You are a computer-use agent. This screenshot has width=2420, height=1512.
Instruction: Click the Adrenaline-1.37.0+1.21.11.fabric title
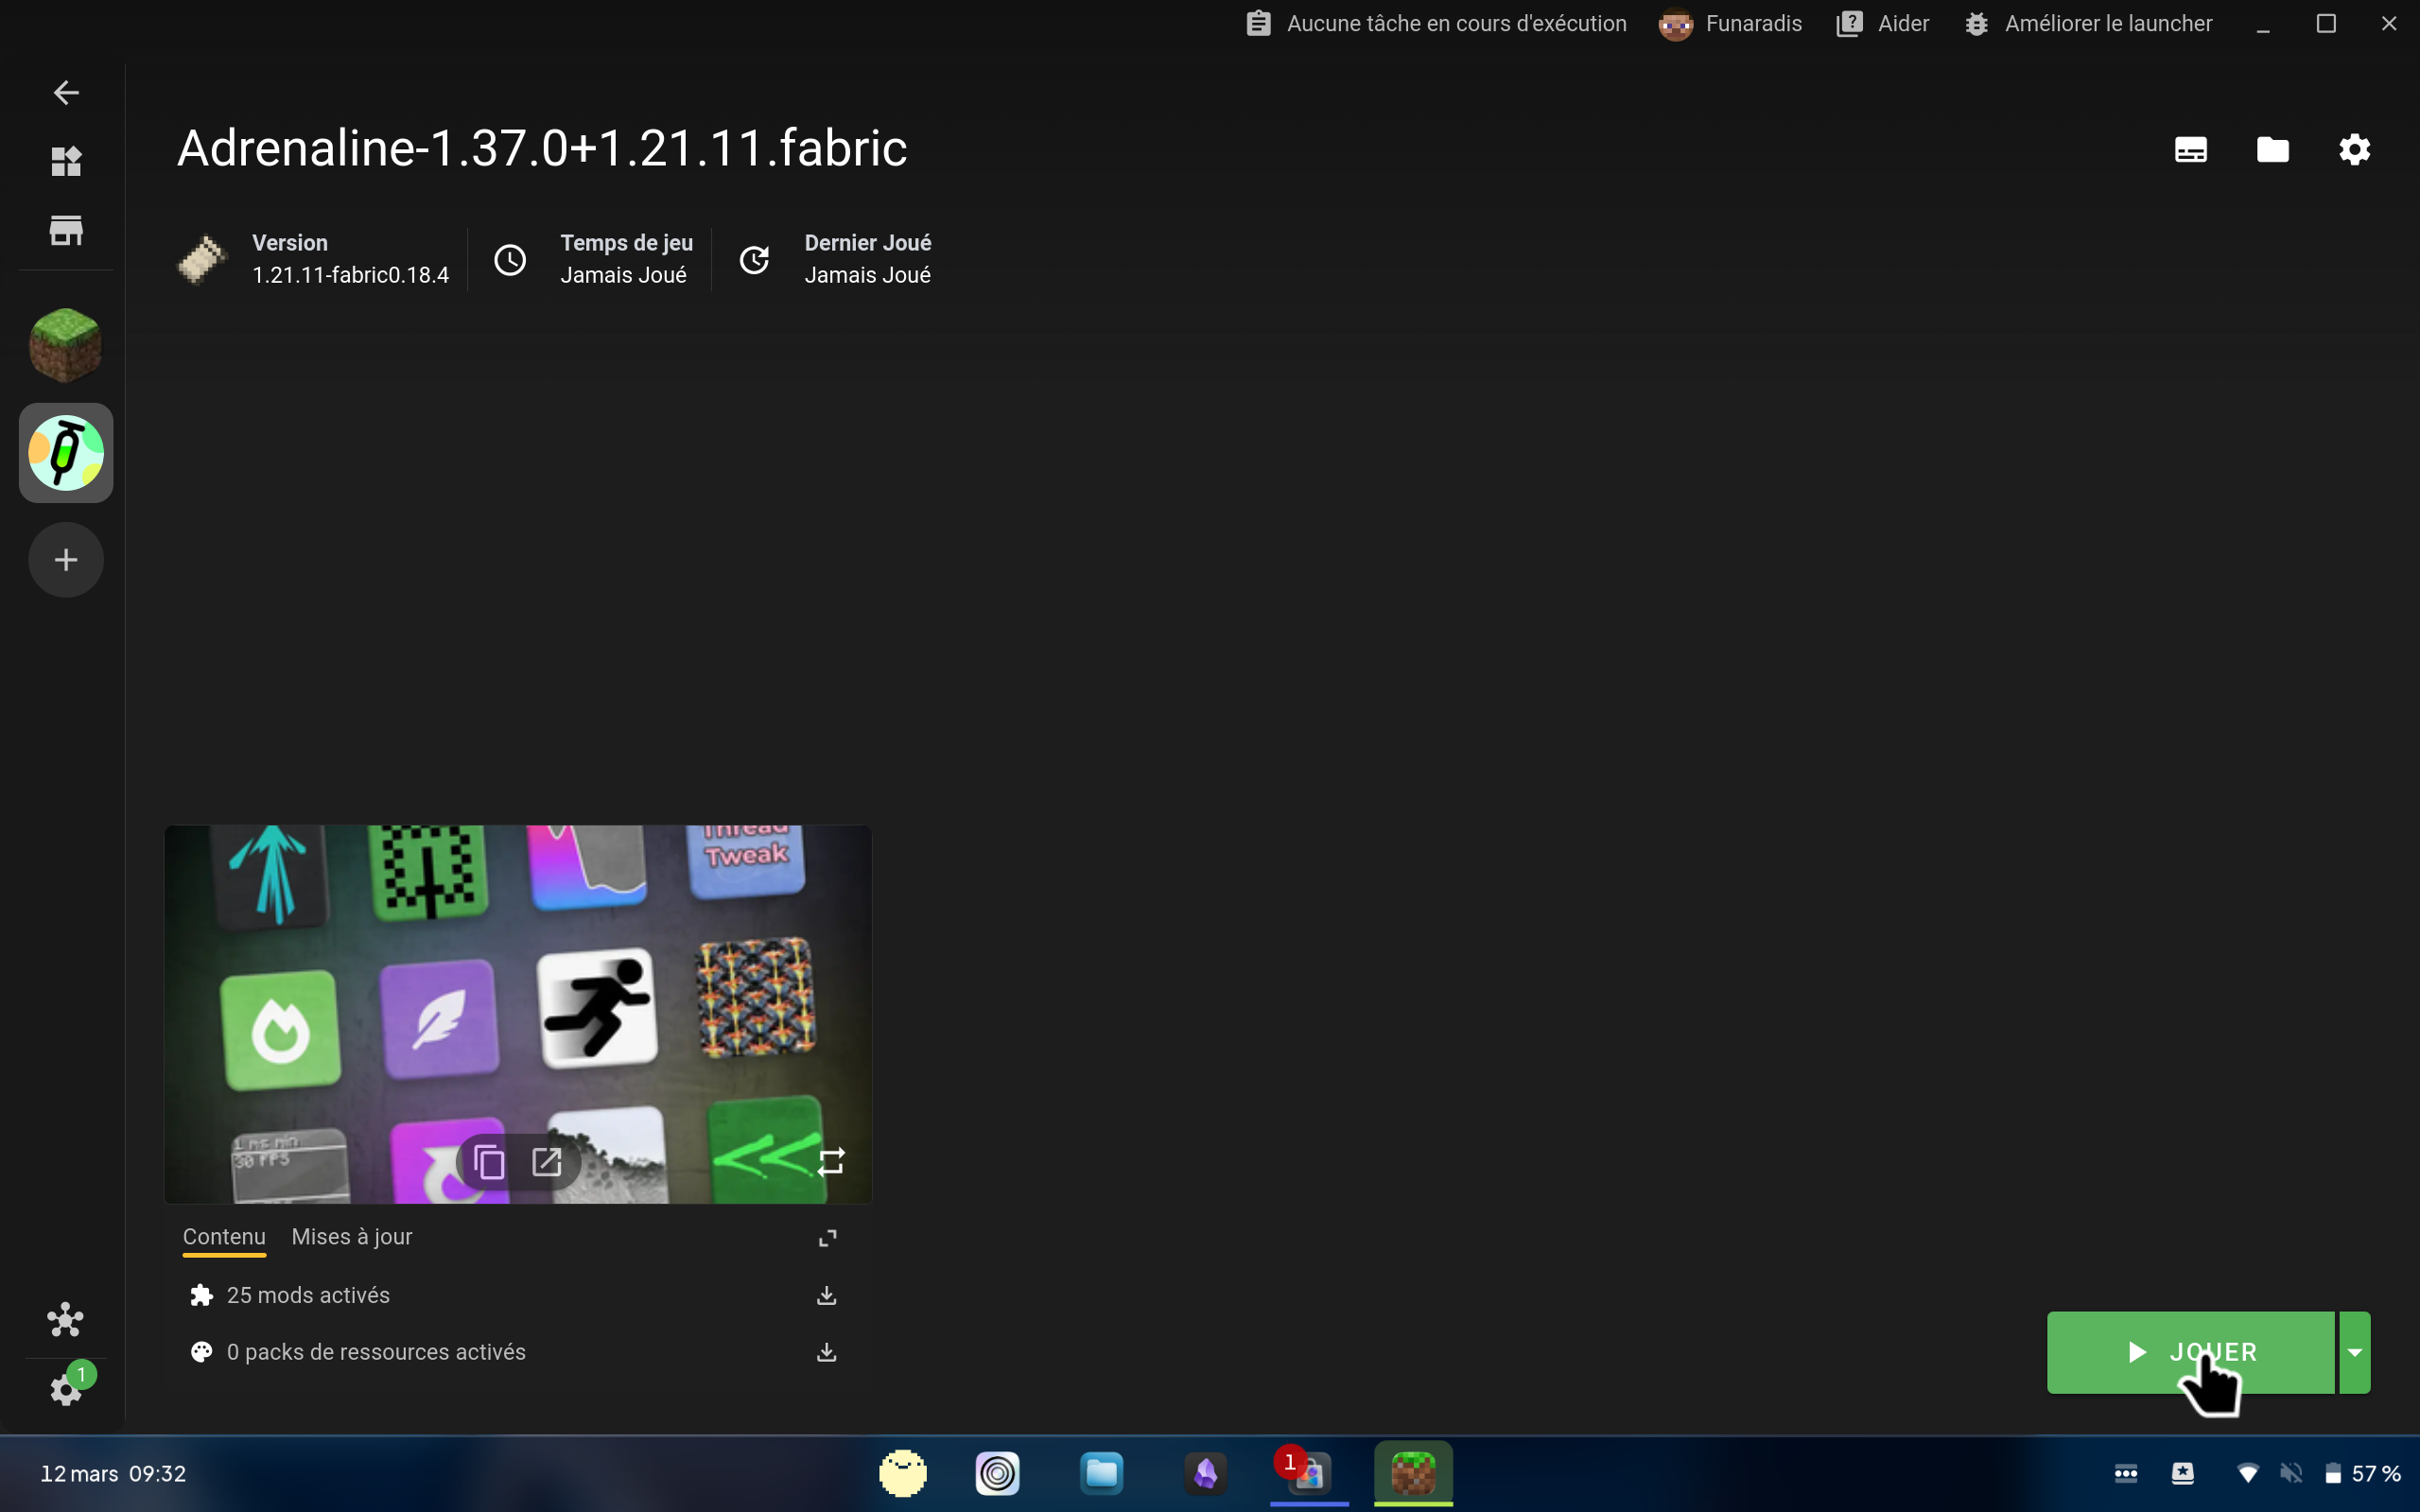tap(542, 149)
